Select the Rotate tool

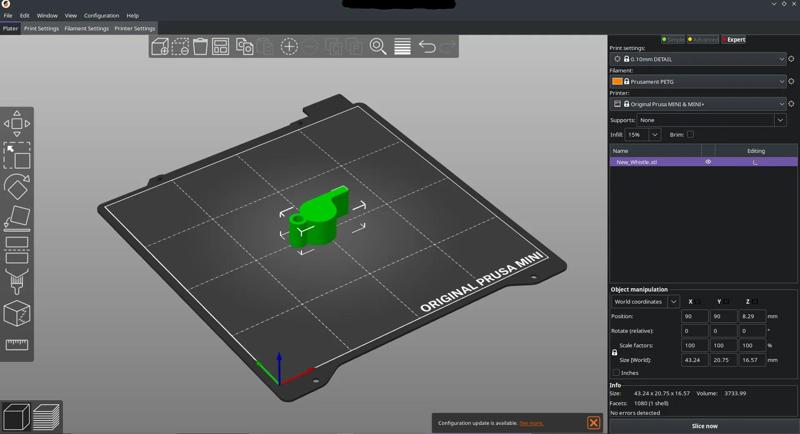point(17,187)
